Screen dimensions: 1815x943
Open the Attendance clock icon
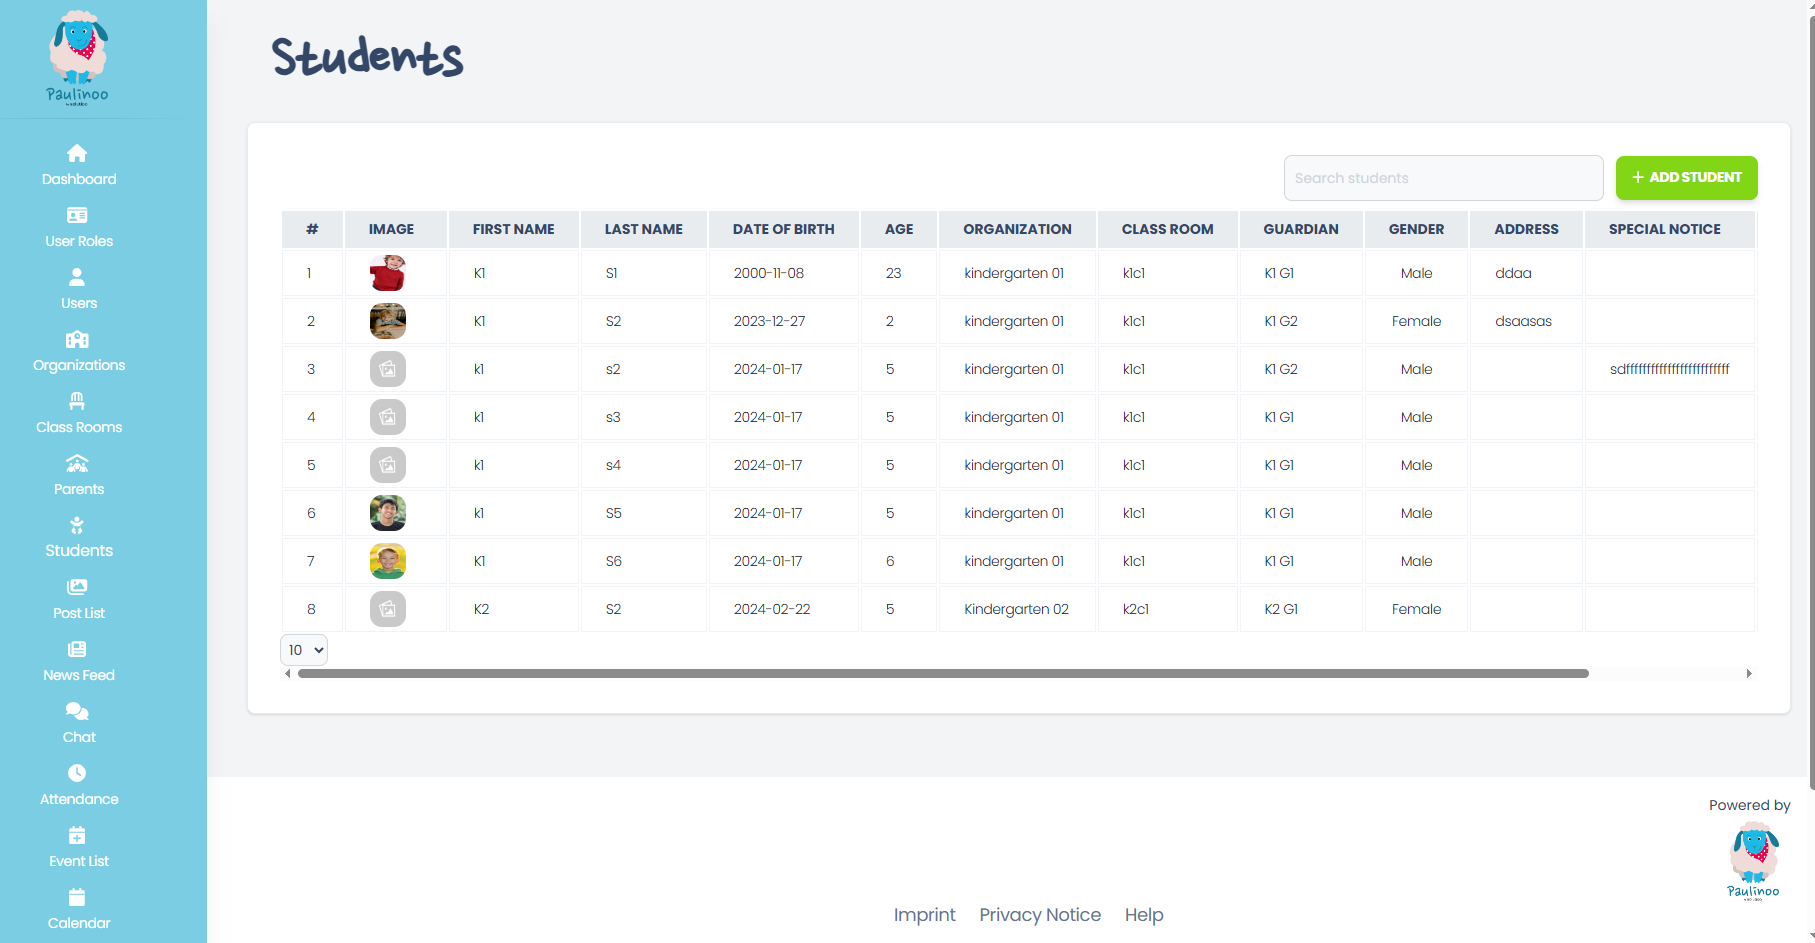click(78, 785)
